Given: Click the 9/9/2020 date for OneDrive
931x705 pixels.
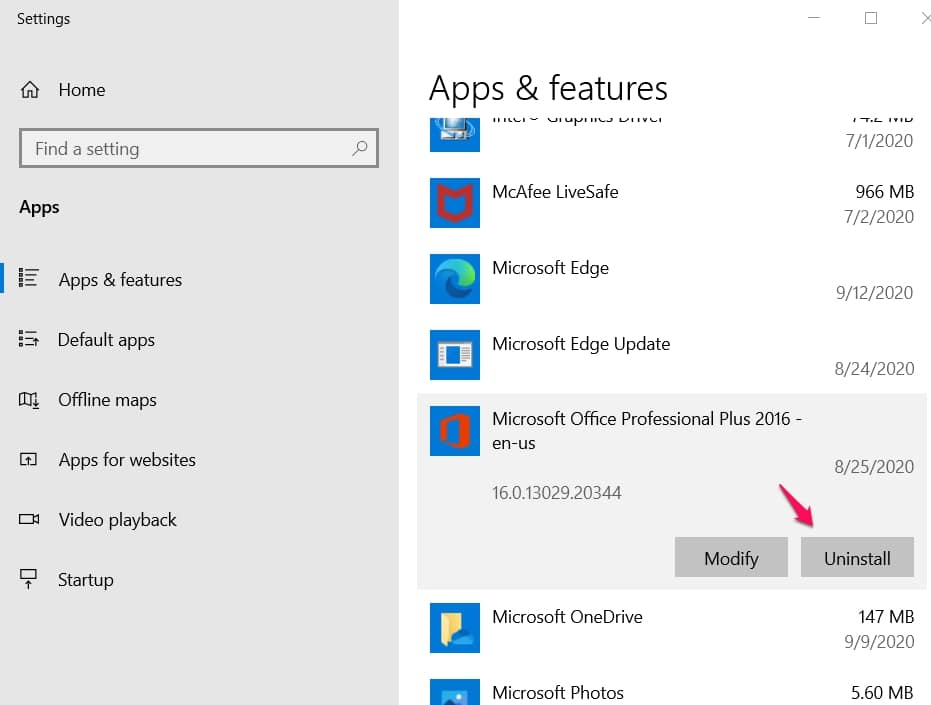Looking at the screenshot, I should tap(879, 642).
